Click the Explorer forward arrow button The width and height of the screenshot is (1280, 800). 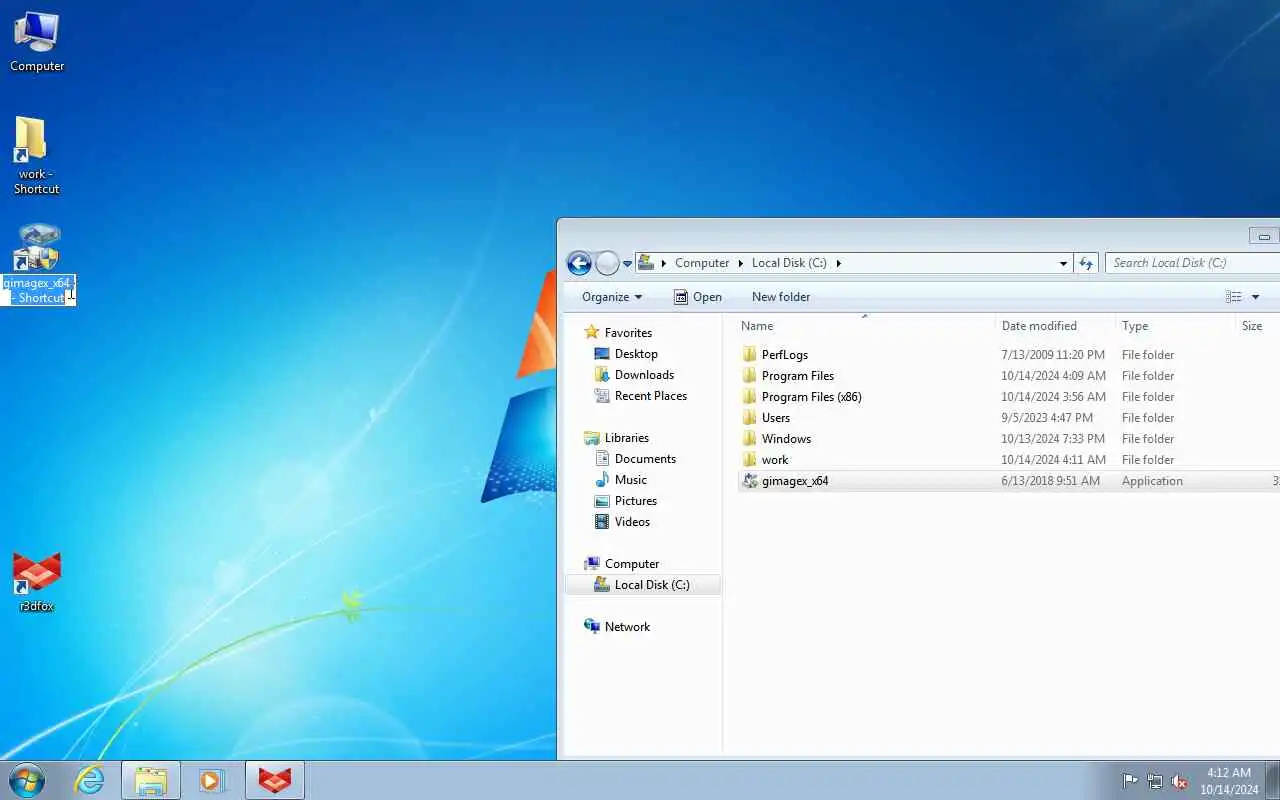pyautogui.click(x=607, y=263)
